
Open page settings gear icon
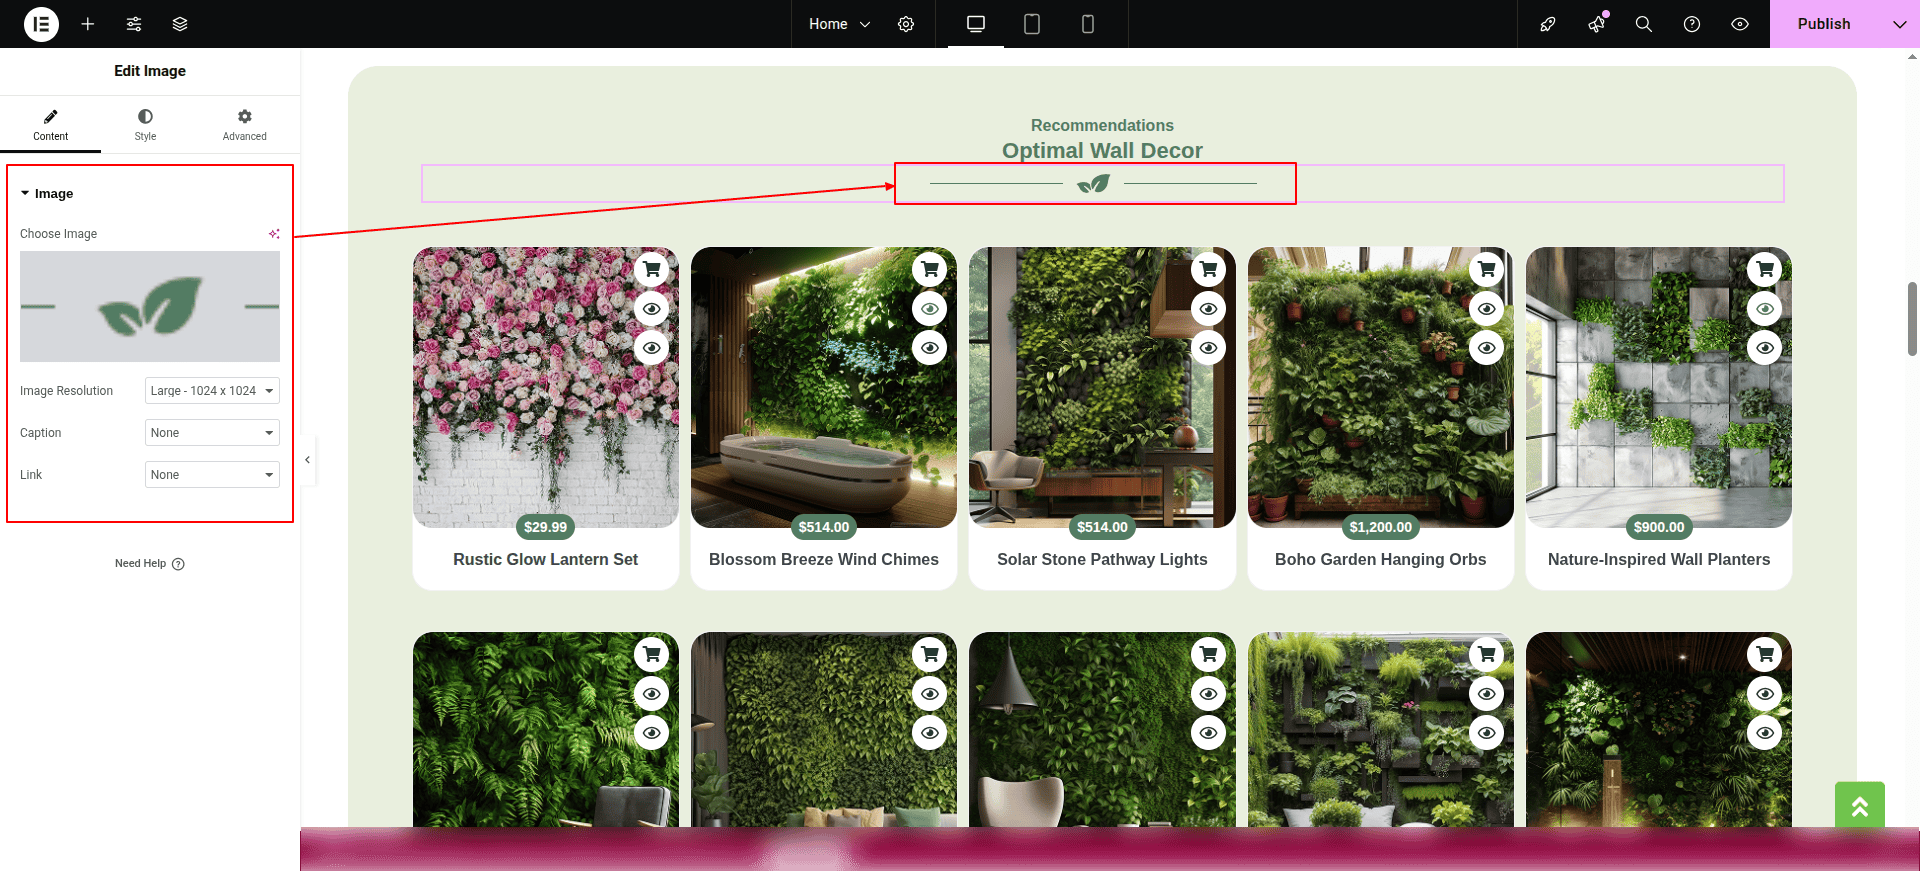[906, 24]
